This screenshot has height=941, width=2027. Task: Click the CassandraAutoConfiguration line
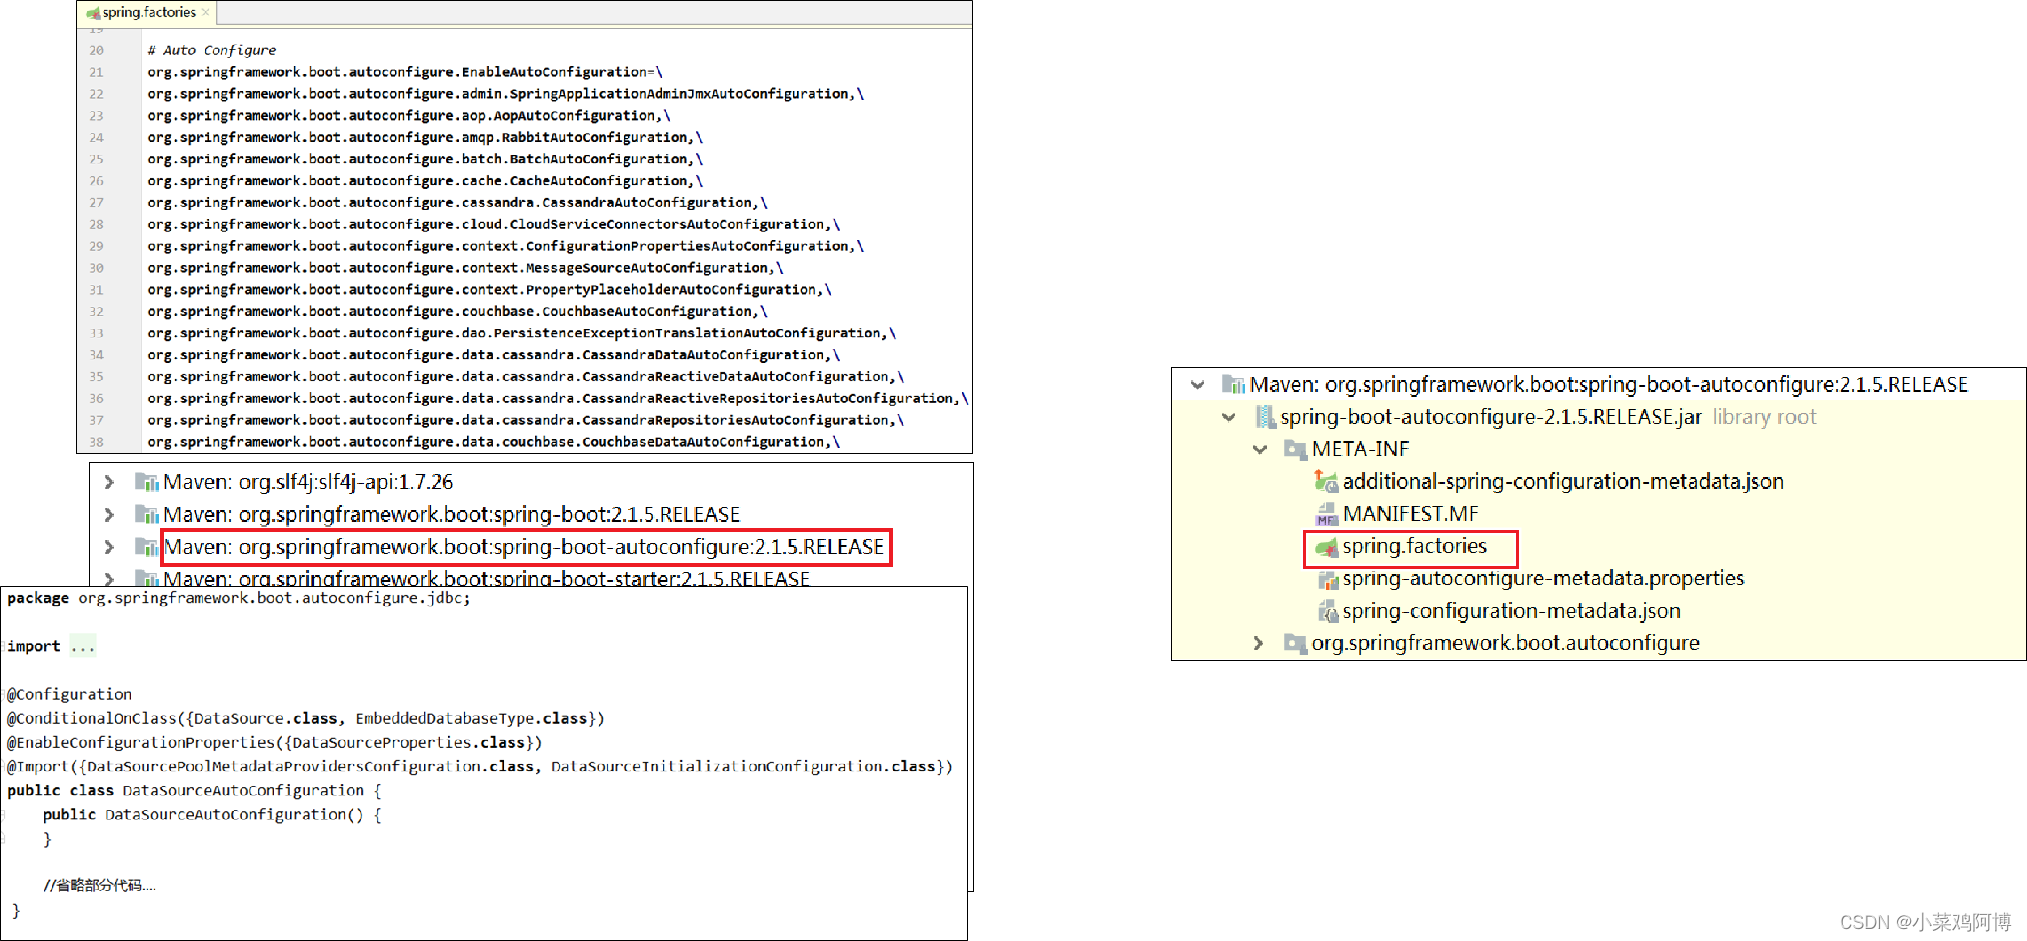pos(457,203)
